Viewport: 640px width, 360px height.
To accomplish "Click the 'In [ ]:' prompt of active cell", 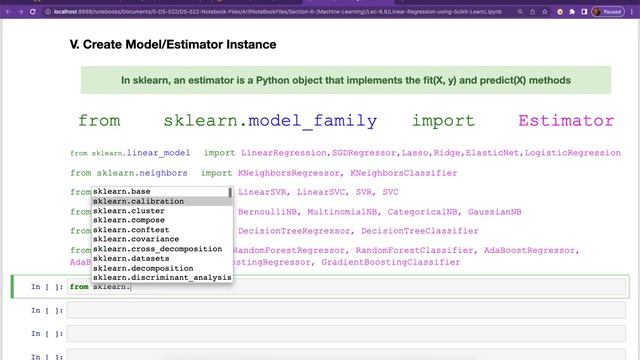I will (47, 287).
